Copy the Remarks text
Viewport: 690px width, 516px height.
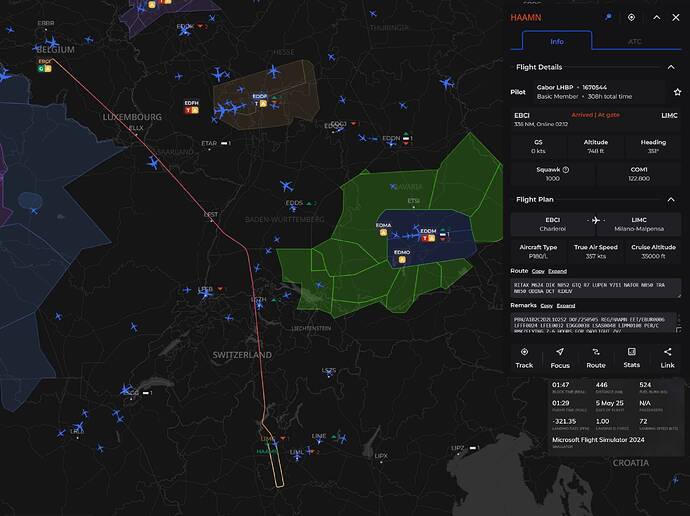[x=547, y=306]
